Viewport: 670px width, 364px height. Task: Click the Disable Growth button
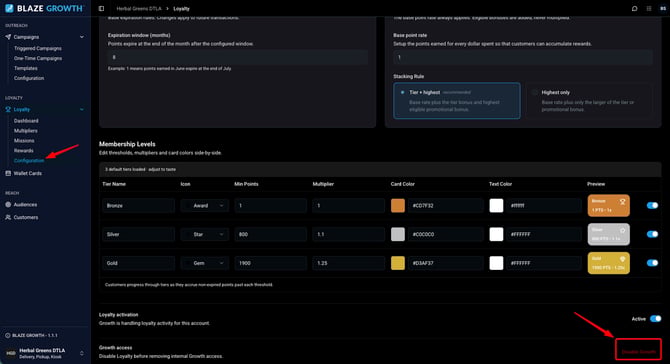coord(638,352)
